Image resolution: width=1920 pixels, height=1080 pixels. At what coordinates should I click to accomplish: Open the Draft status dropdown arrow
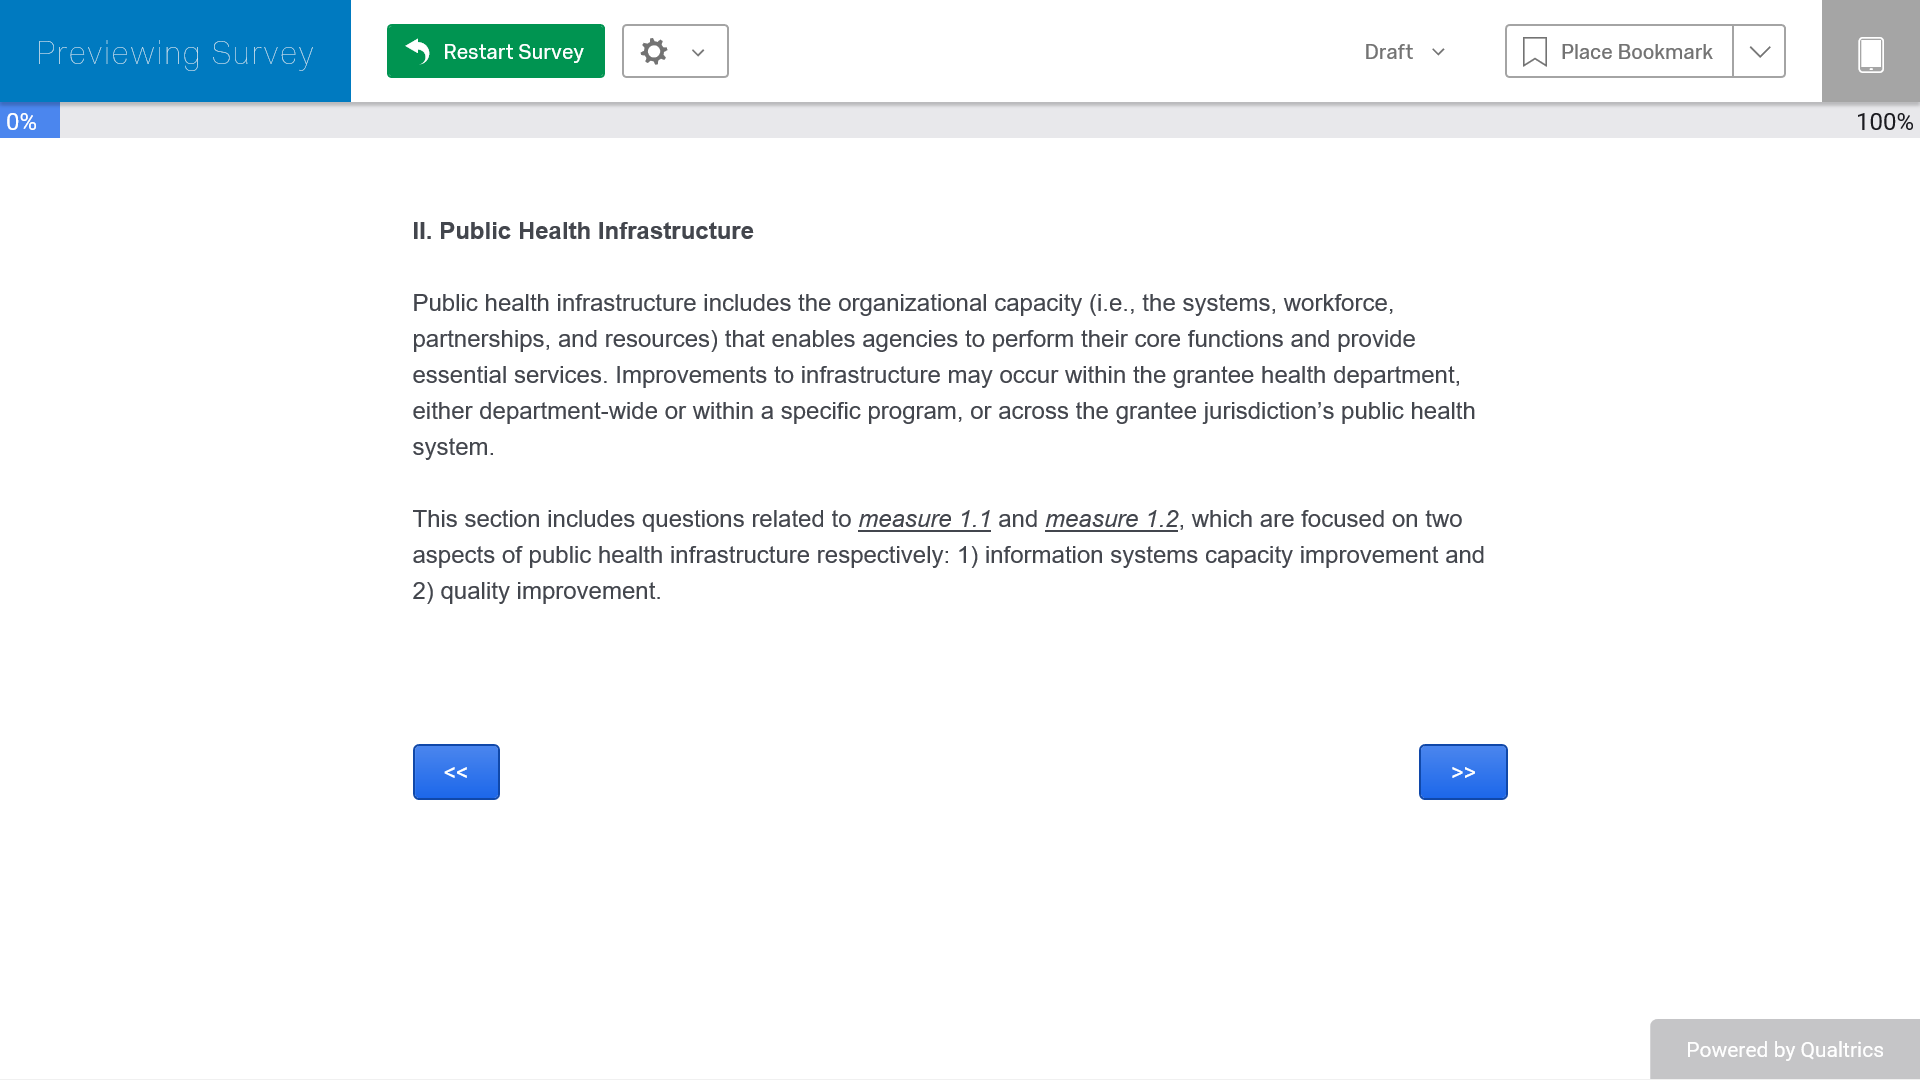point(1438,52)
